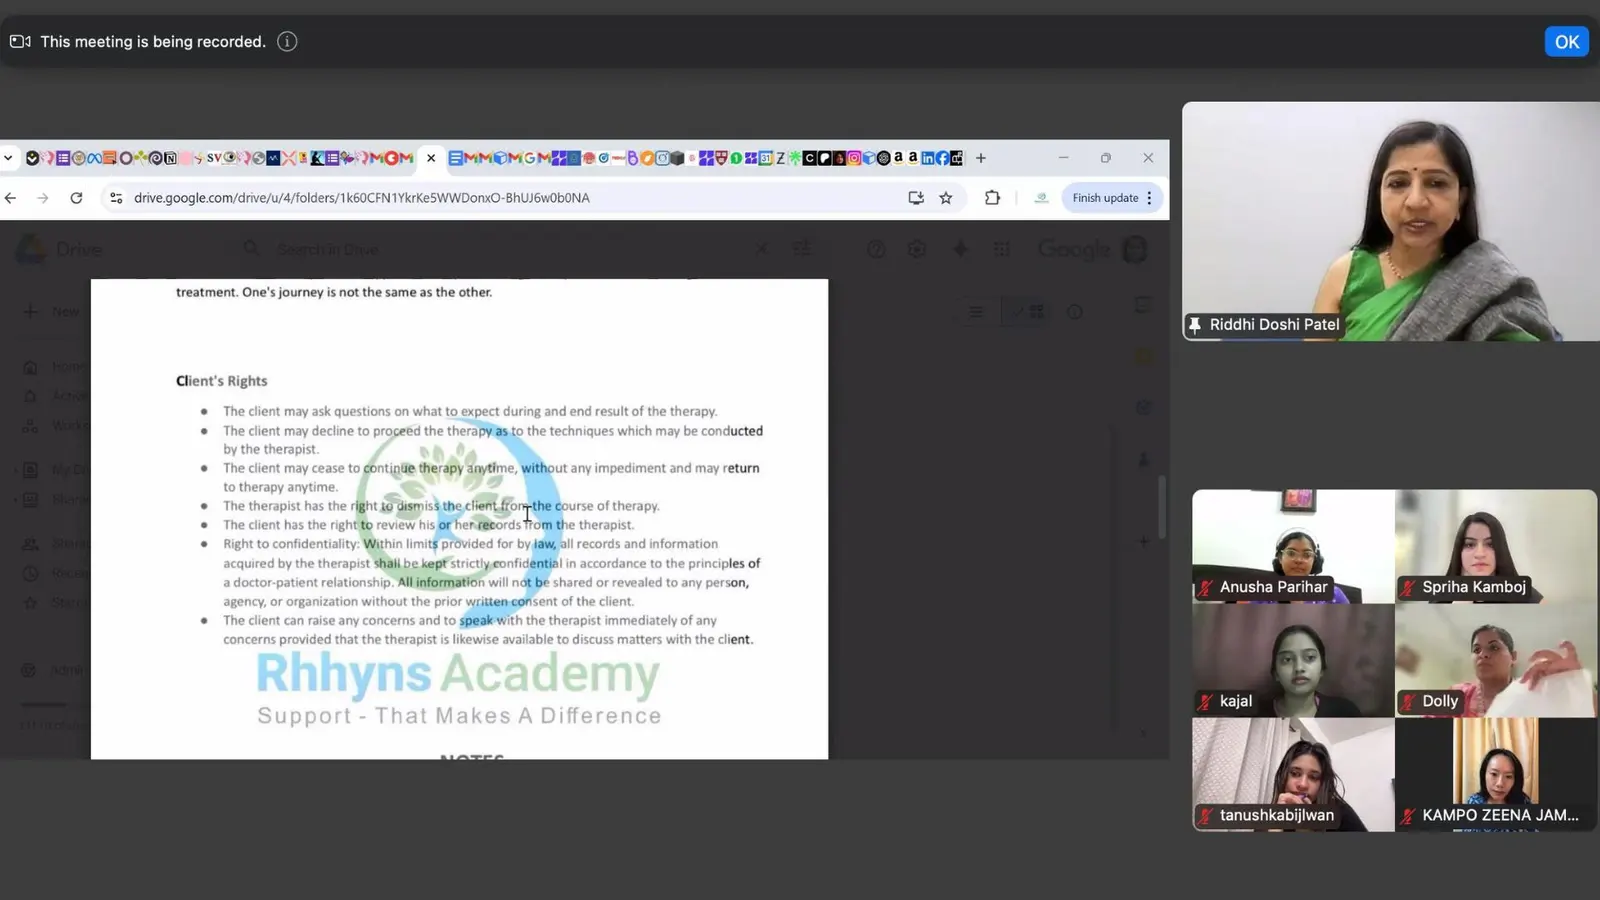Go to Home in the Drive sidebar

tap(55, 366)
